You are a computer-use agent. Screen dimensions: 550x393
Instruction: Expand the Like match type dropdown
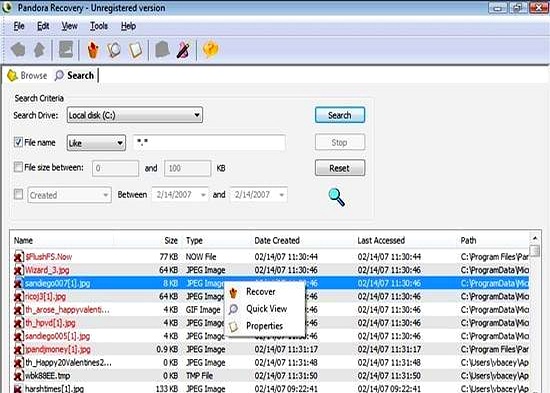[x=96, y=143]
